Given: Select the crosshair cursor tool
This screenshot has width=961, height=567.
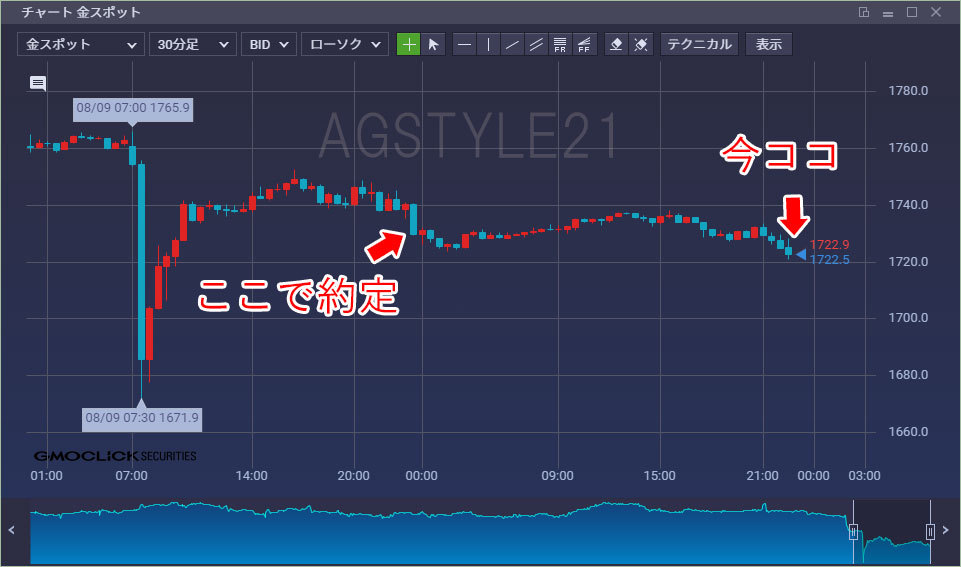Looking at the screenshot, I should coord(409,44).
